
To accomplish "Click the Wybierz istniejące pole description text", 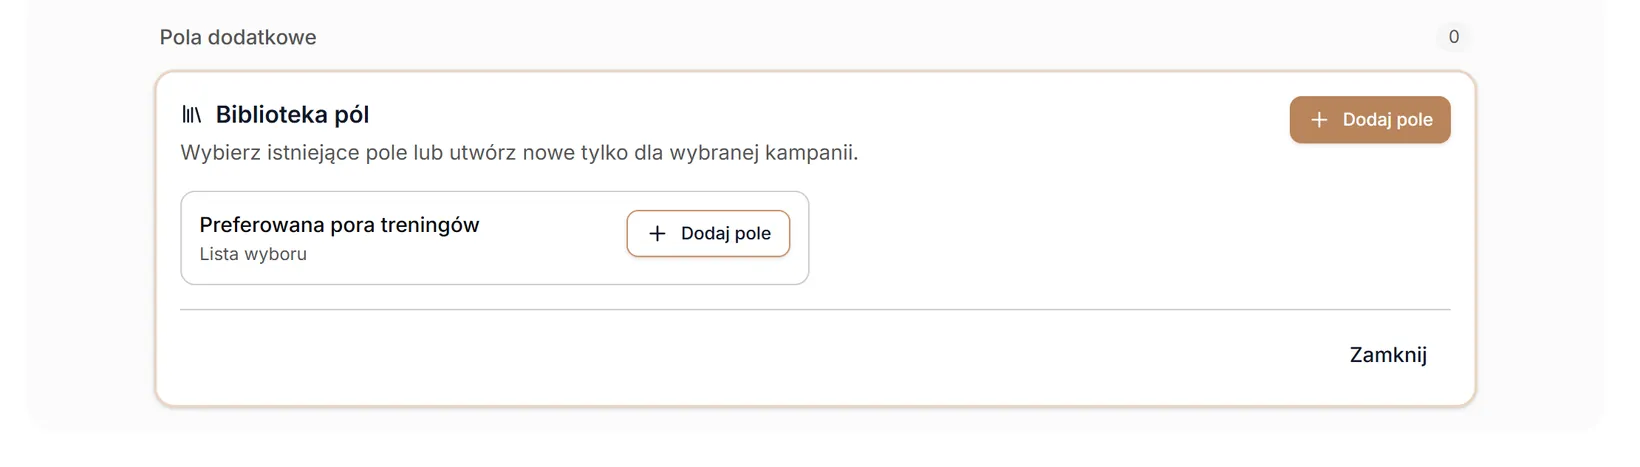I will pos(519,153).
